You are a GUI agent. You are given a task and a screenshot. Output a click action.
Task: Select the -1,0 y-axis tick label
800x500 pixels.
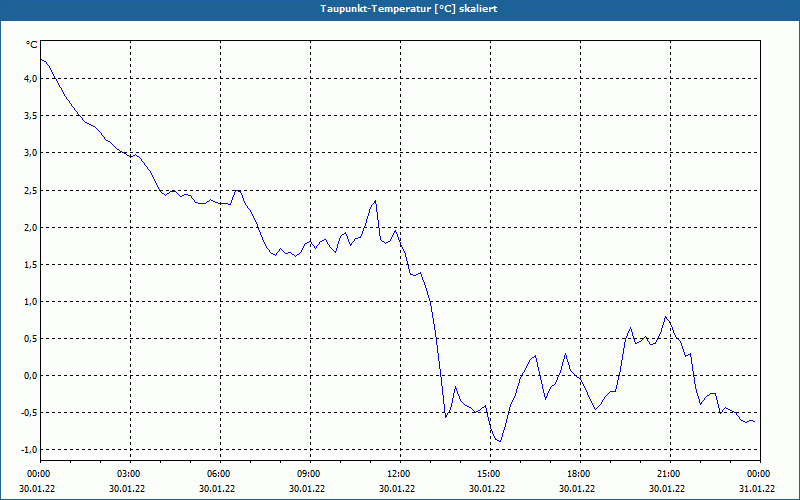(x=28, y=450)
